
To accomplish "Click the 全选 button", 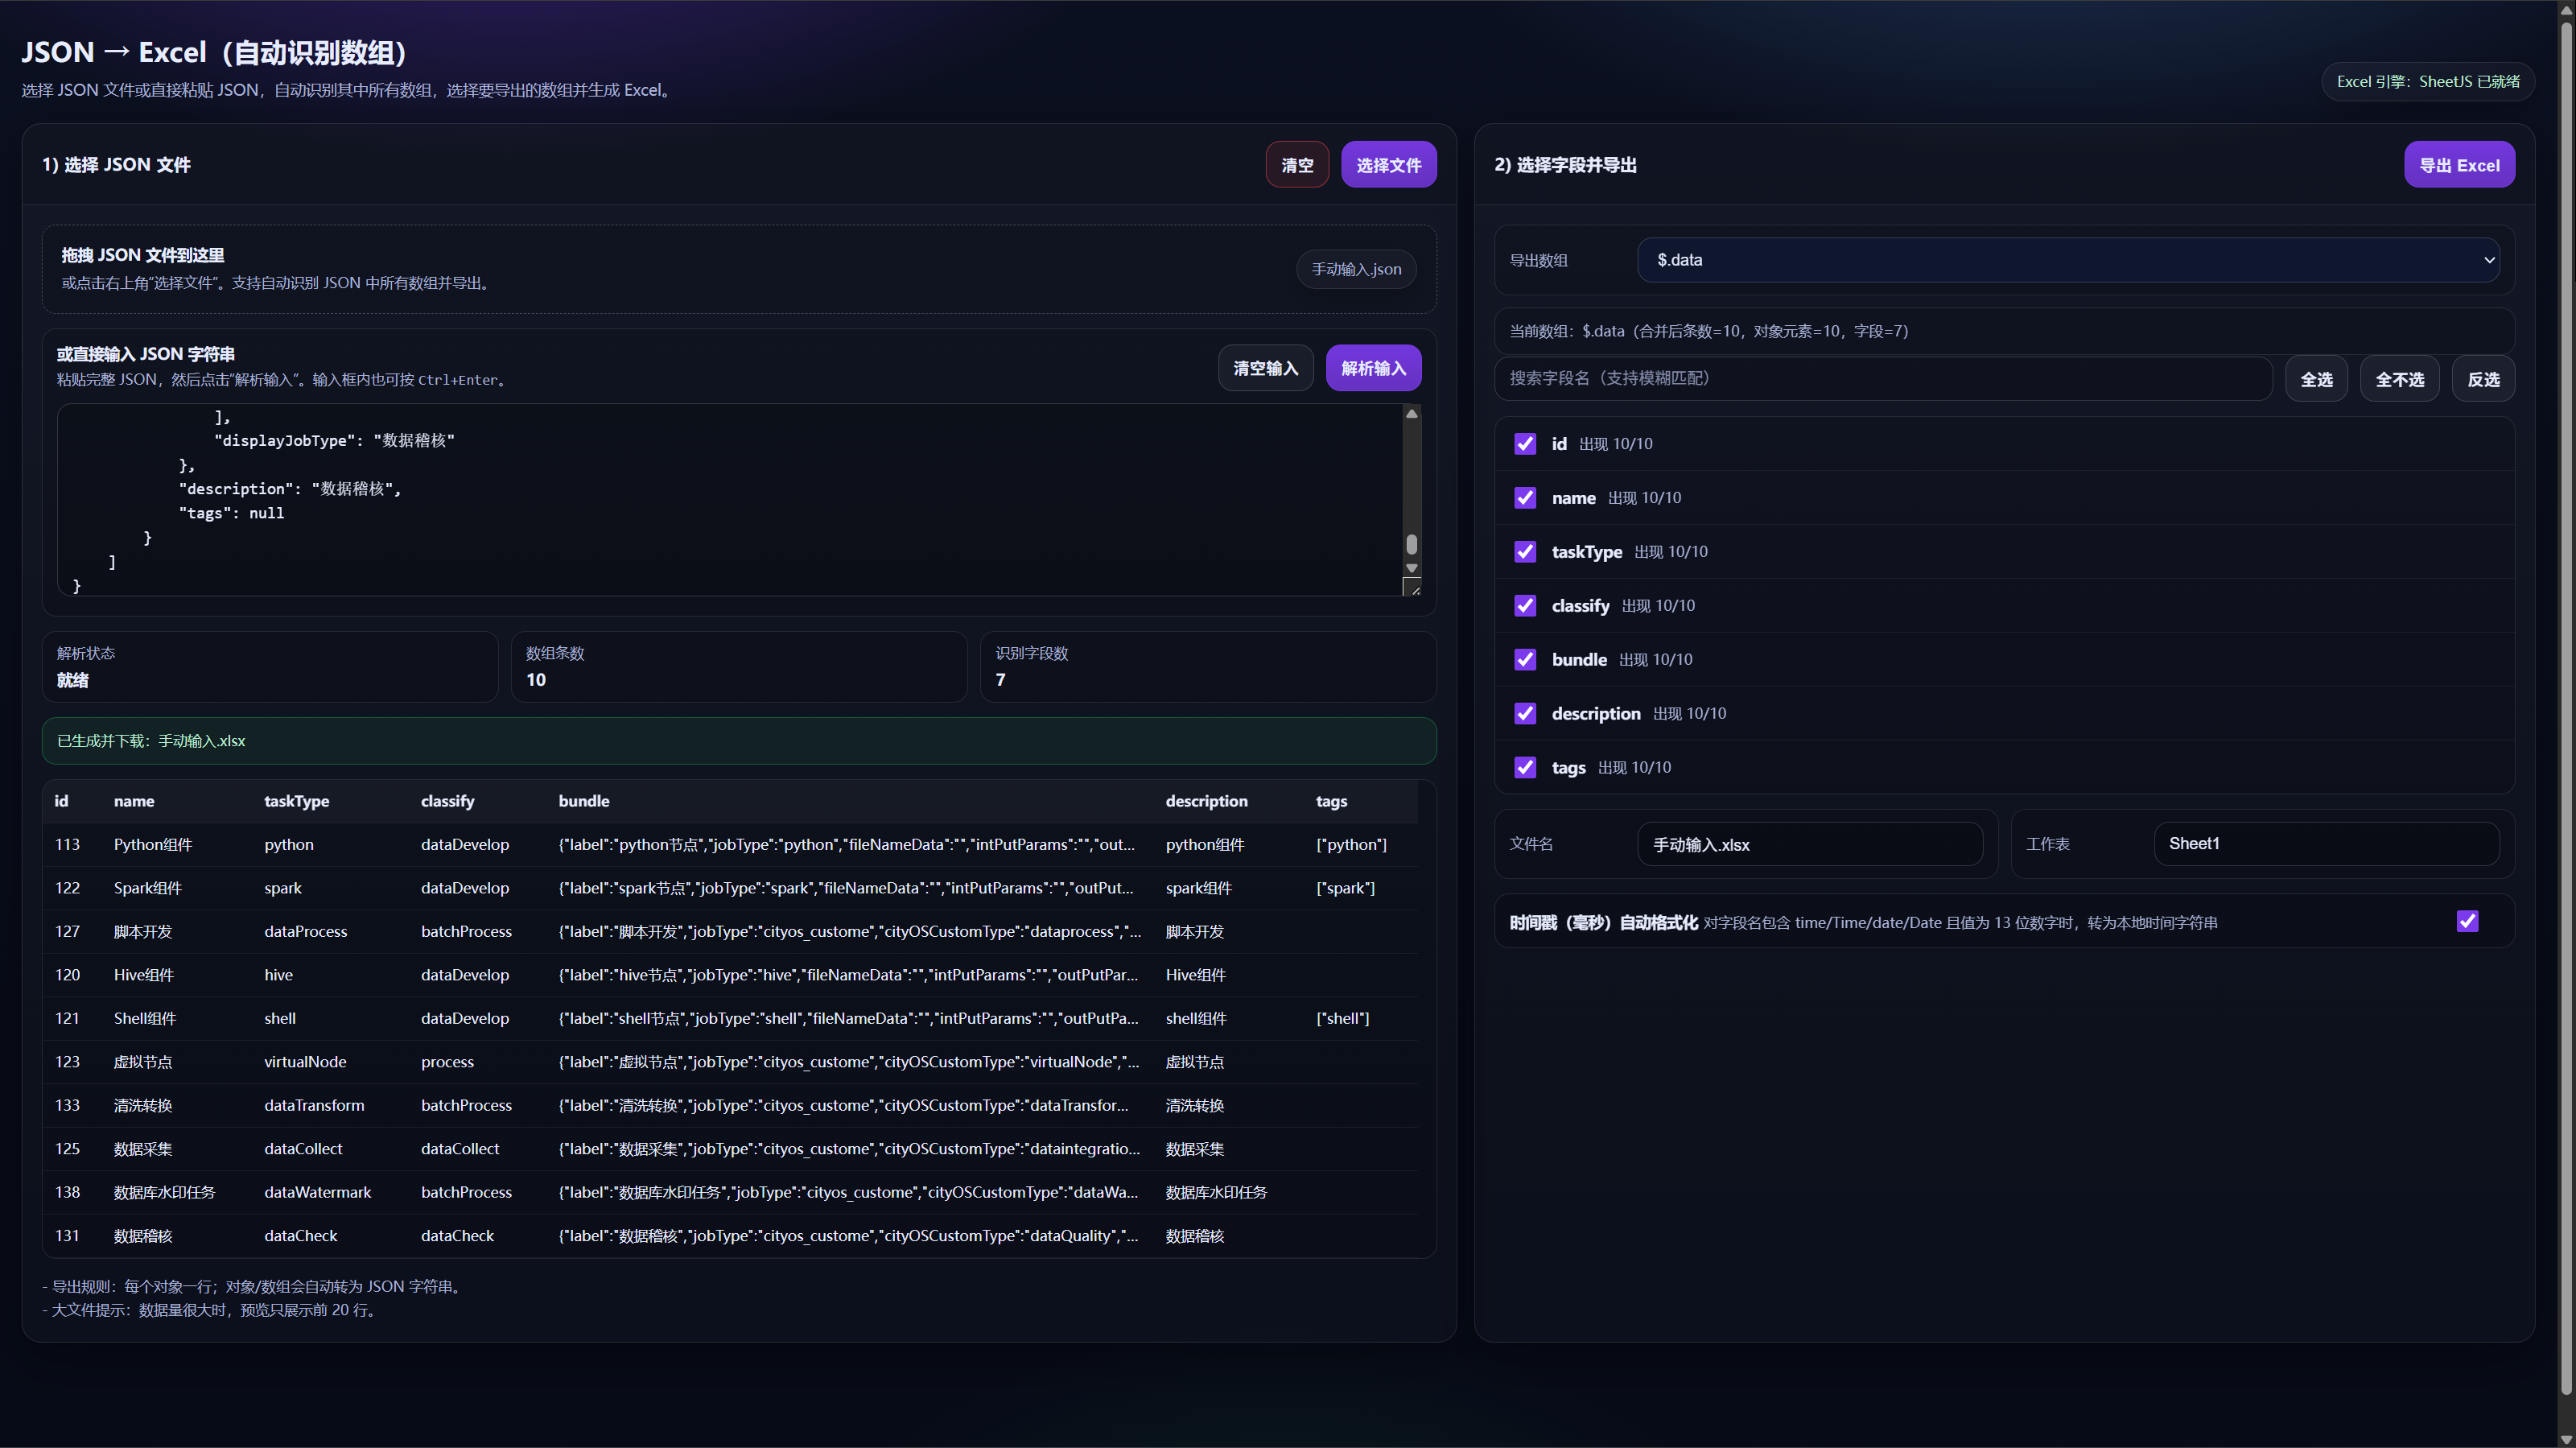I will pos(2316,379).
